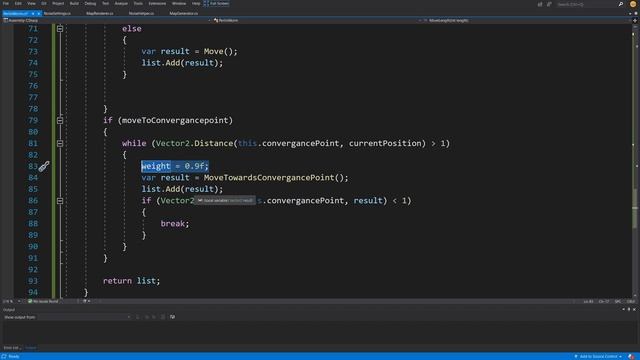
Task: Click 'currentPosition' on line 81
Action: pos(385,143)
